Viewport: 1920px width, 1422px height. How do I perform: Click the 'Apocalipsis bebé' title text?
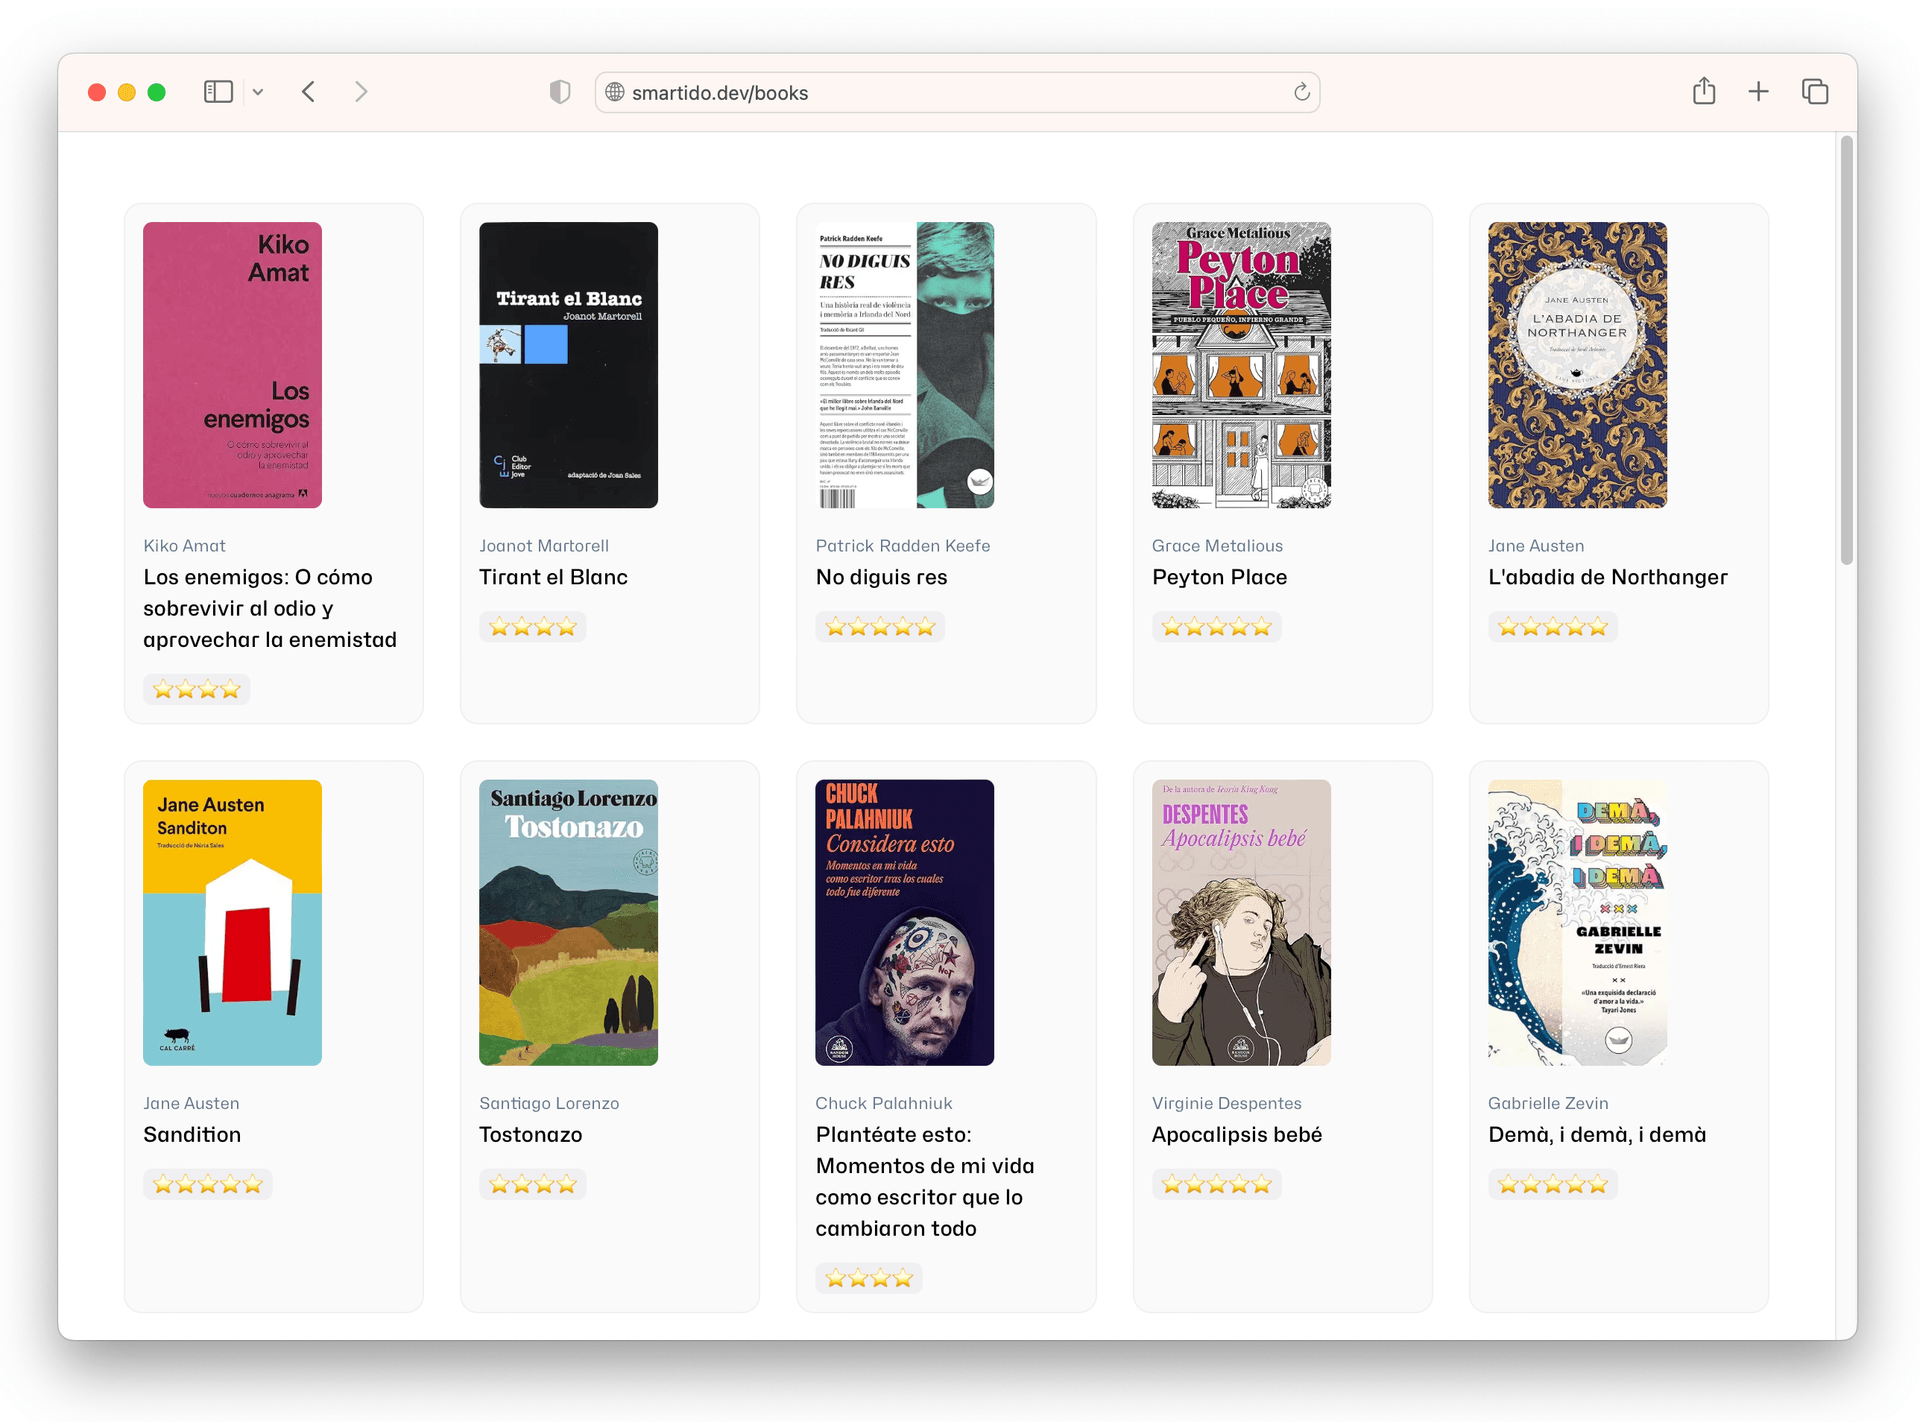click(x=1236, y=1134)
